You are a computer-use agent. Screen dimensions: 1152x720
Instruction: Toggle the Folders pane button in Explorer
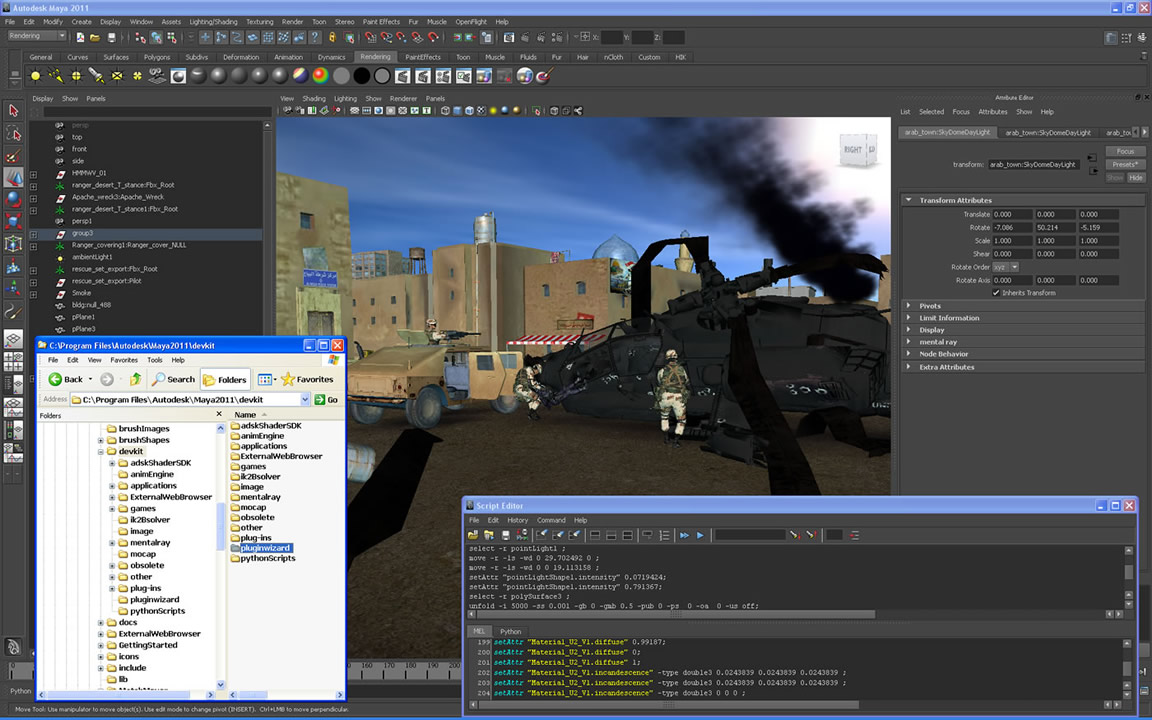click(226, 379)
